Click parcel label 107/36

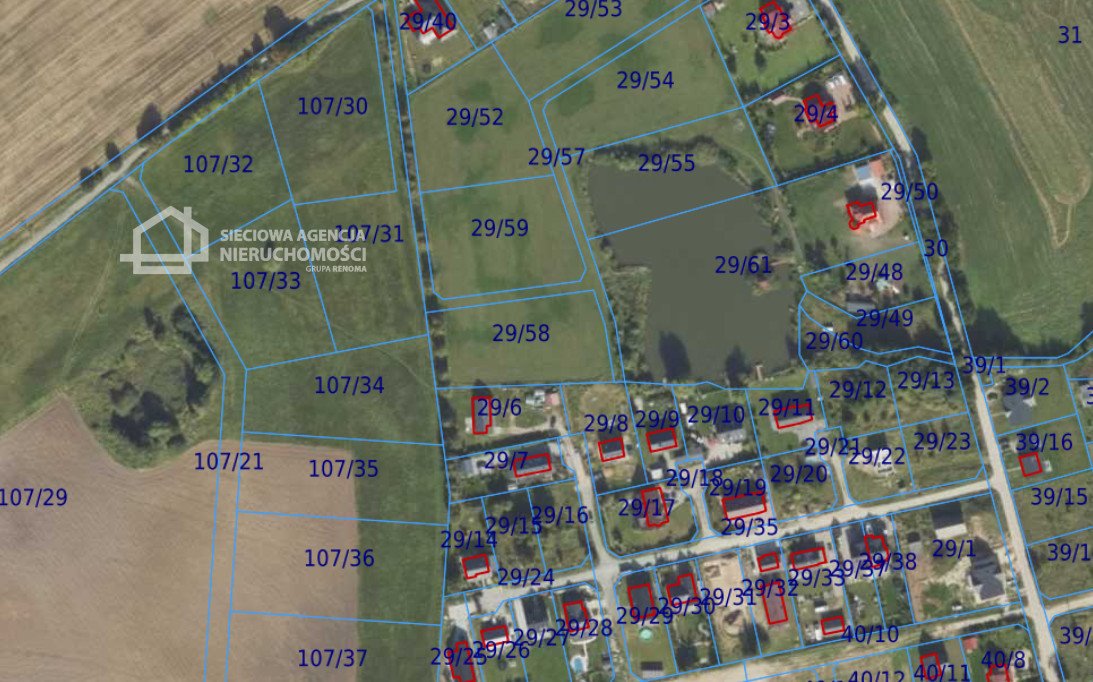pyautogui.click(x=339, y=559)
